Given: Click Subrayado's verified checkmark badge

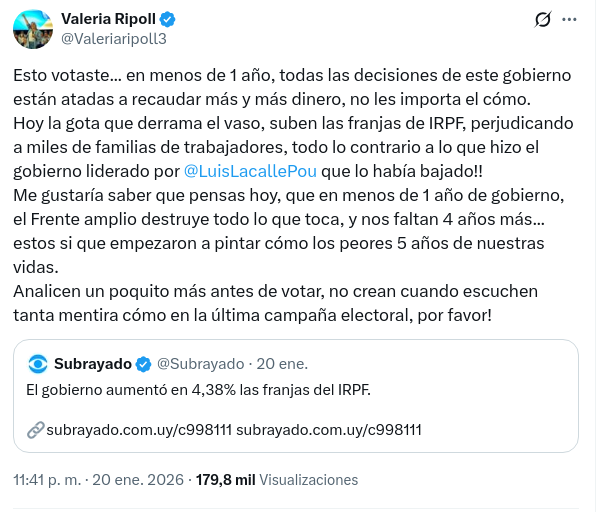Looking at the screenshot, I should (x=143, y=363).
